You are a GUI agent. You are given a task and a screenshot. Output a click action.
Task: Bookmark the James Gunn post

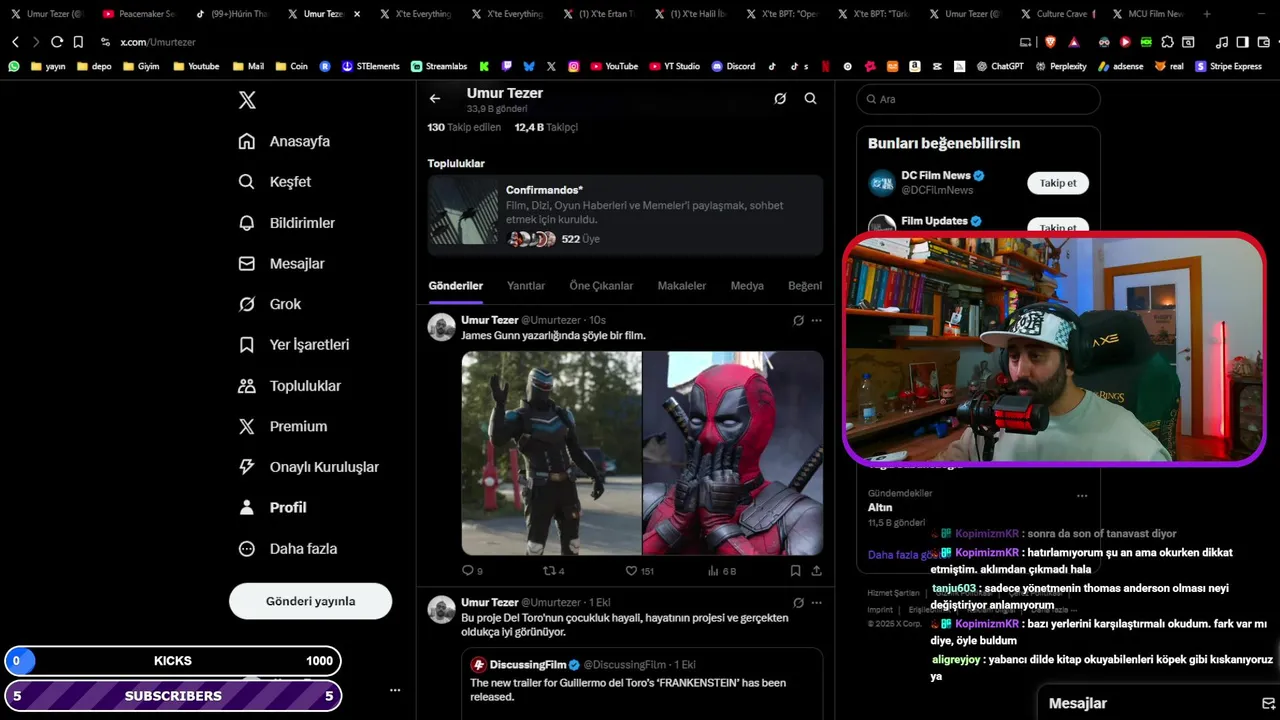click(795, 571)
